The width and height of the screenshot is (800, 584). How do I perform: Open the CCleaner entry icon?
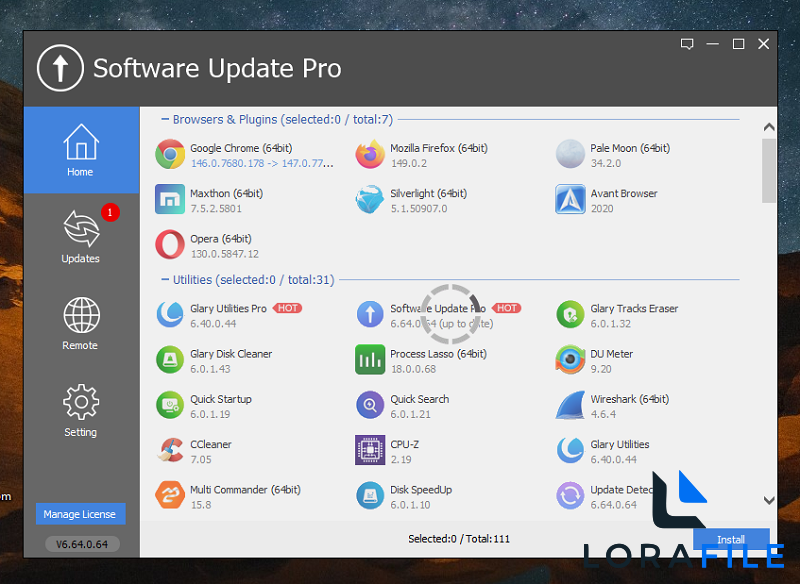click(169, 449)
